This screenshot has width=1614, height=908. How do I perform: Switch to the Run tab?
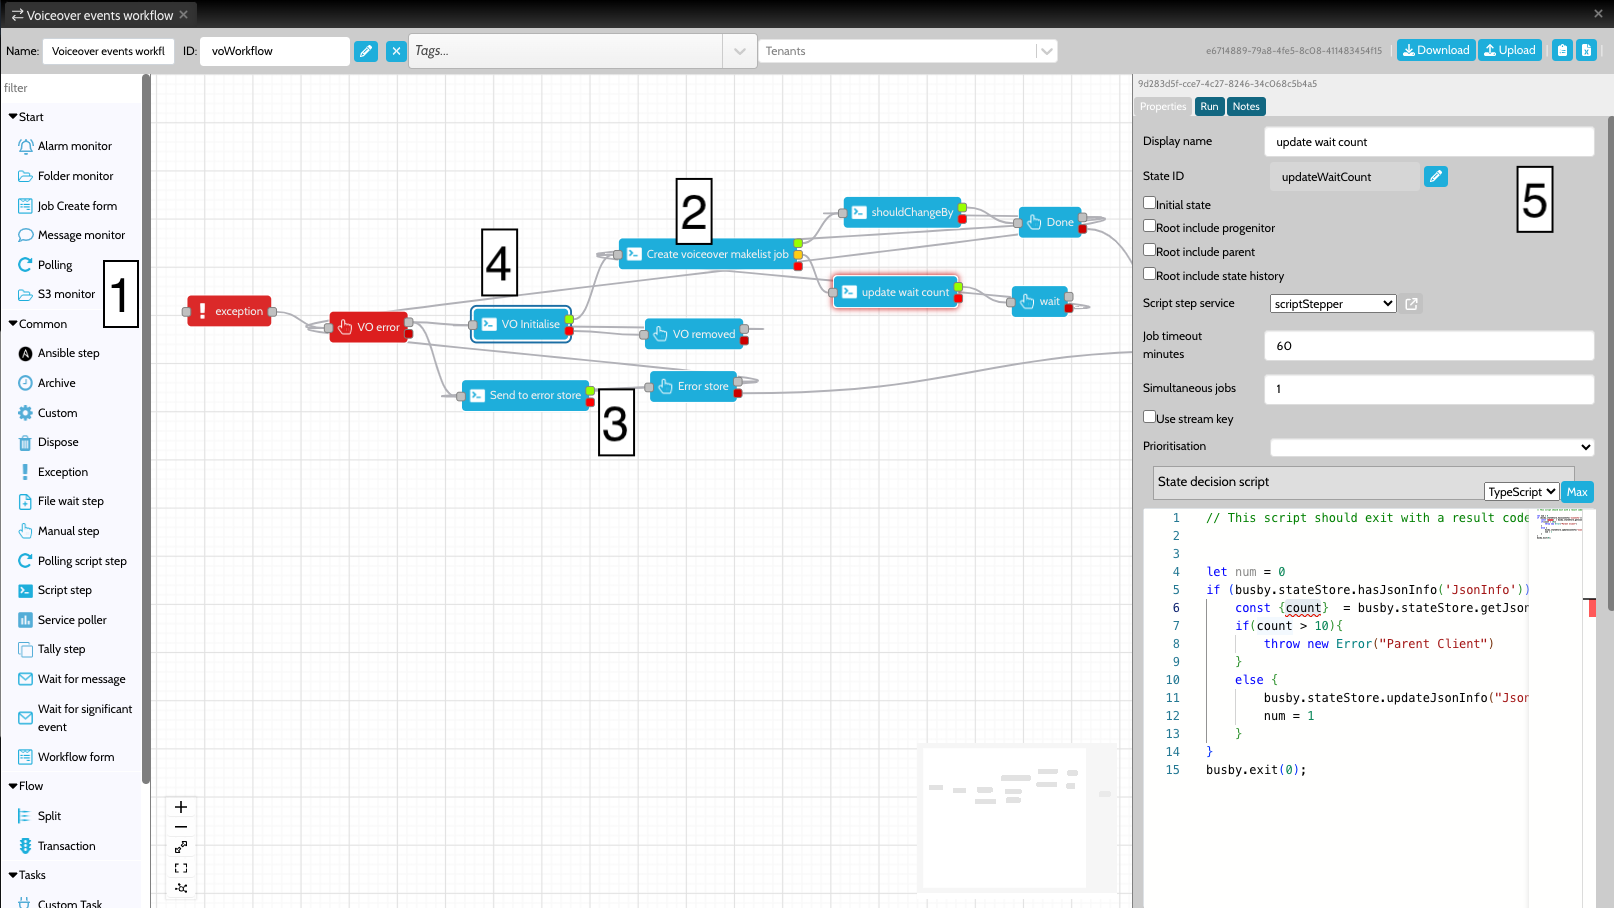tap(1209, 107)
